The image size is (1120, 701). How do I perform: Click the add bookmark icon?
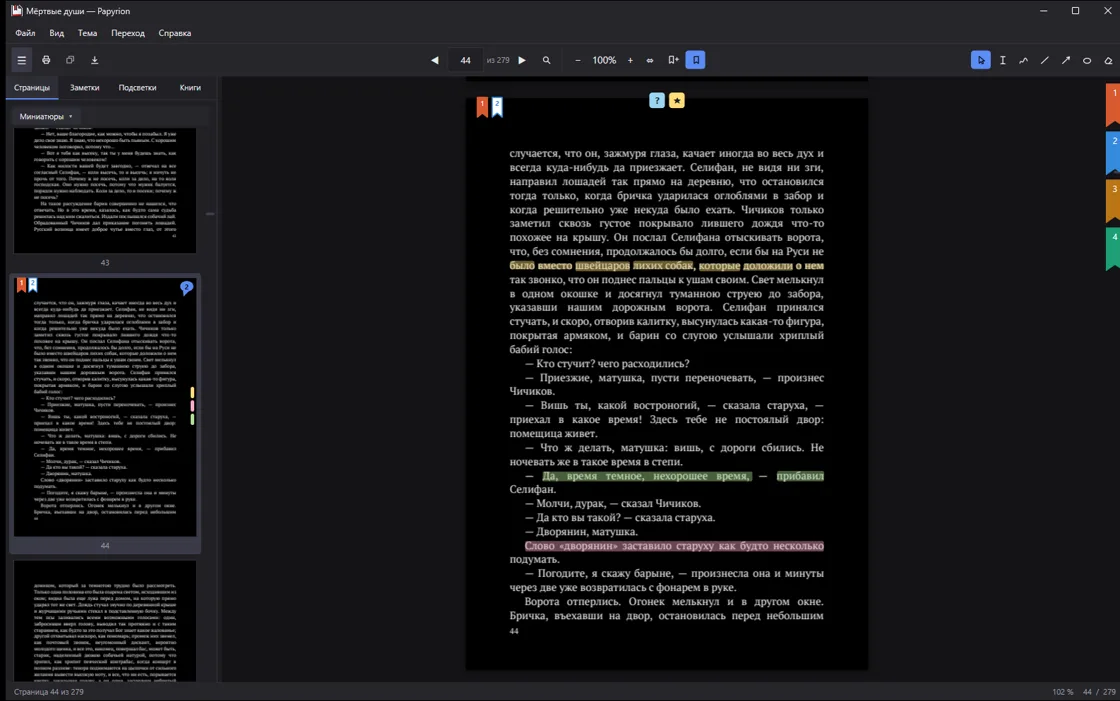[x=673, y=60]
